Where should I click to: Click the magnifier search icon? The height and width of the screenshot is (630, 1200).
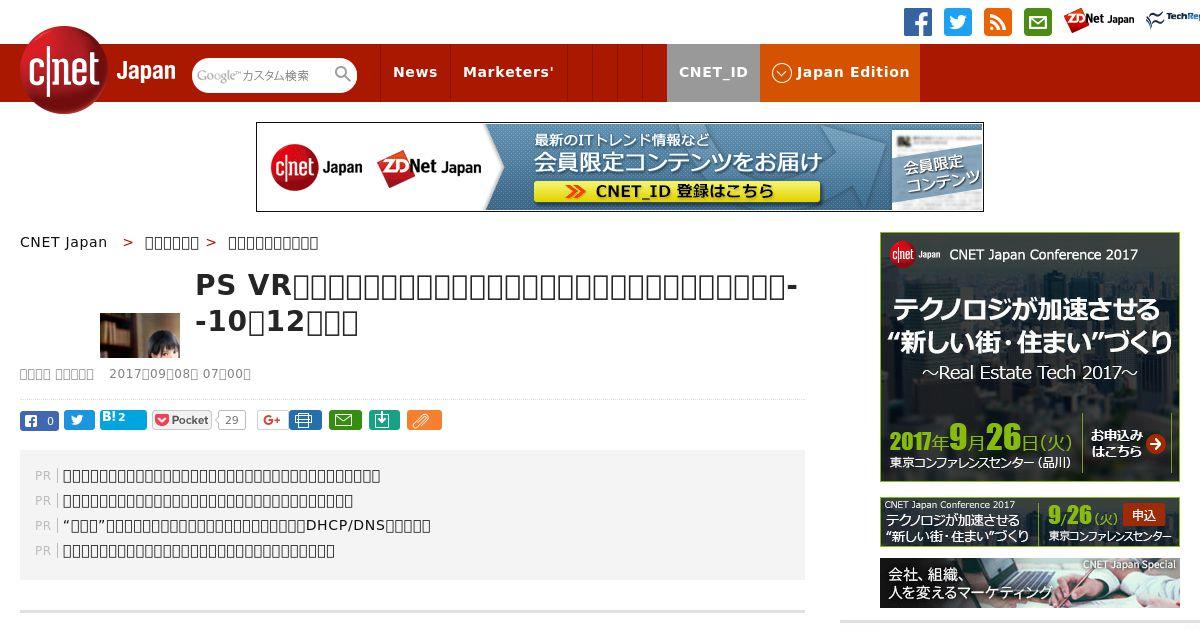click(x=343, y=74)
